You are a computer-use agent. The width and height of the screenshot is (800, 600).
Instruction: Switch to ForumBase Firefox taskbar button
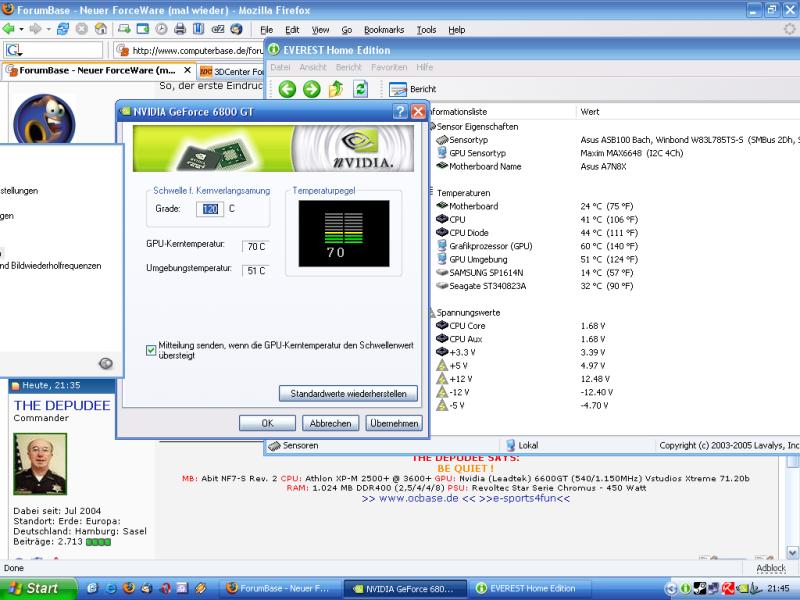pyautogui.click(x=281, y=588)
